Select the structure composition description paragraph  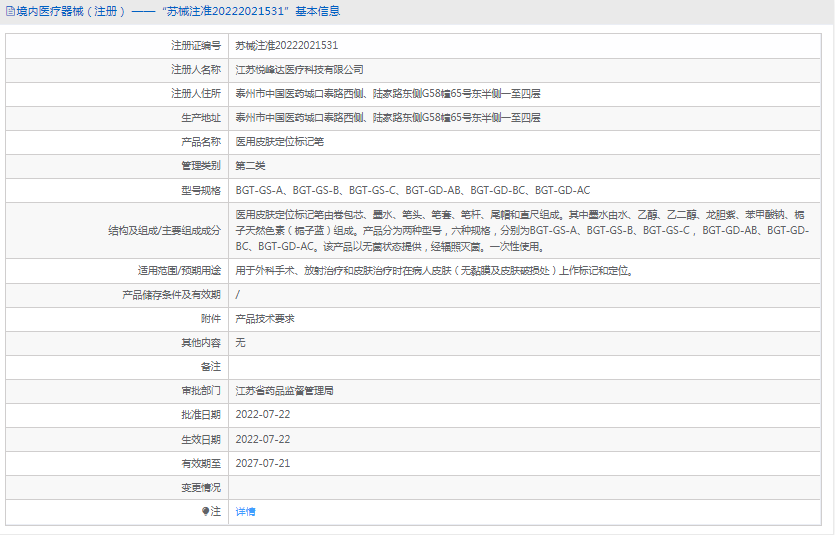pos(522,231)
